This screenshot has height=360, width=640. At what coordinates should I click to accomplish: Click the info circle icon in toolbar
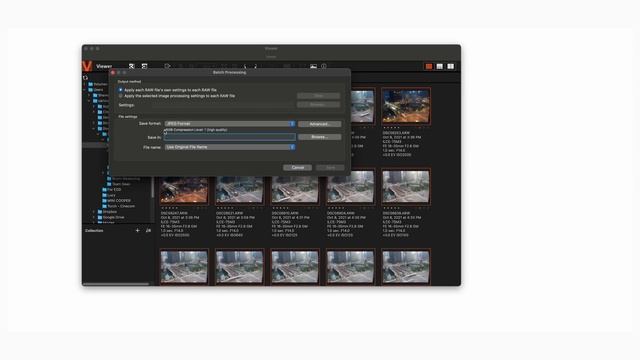[x=324, y=66]
